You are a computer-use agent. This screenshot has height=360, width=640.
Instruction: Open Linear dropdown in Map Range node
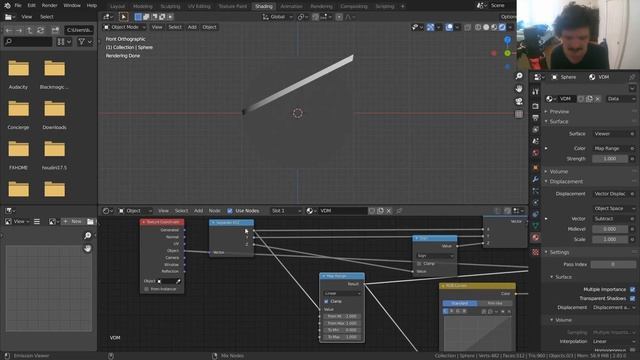click(x=342, y=293)
